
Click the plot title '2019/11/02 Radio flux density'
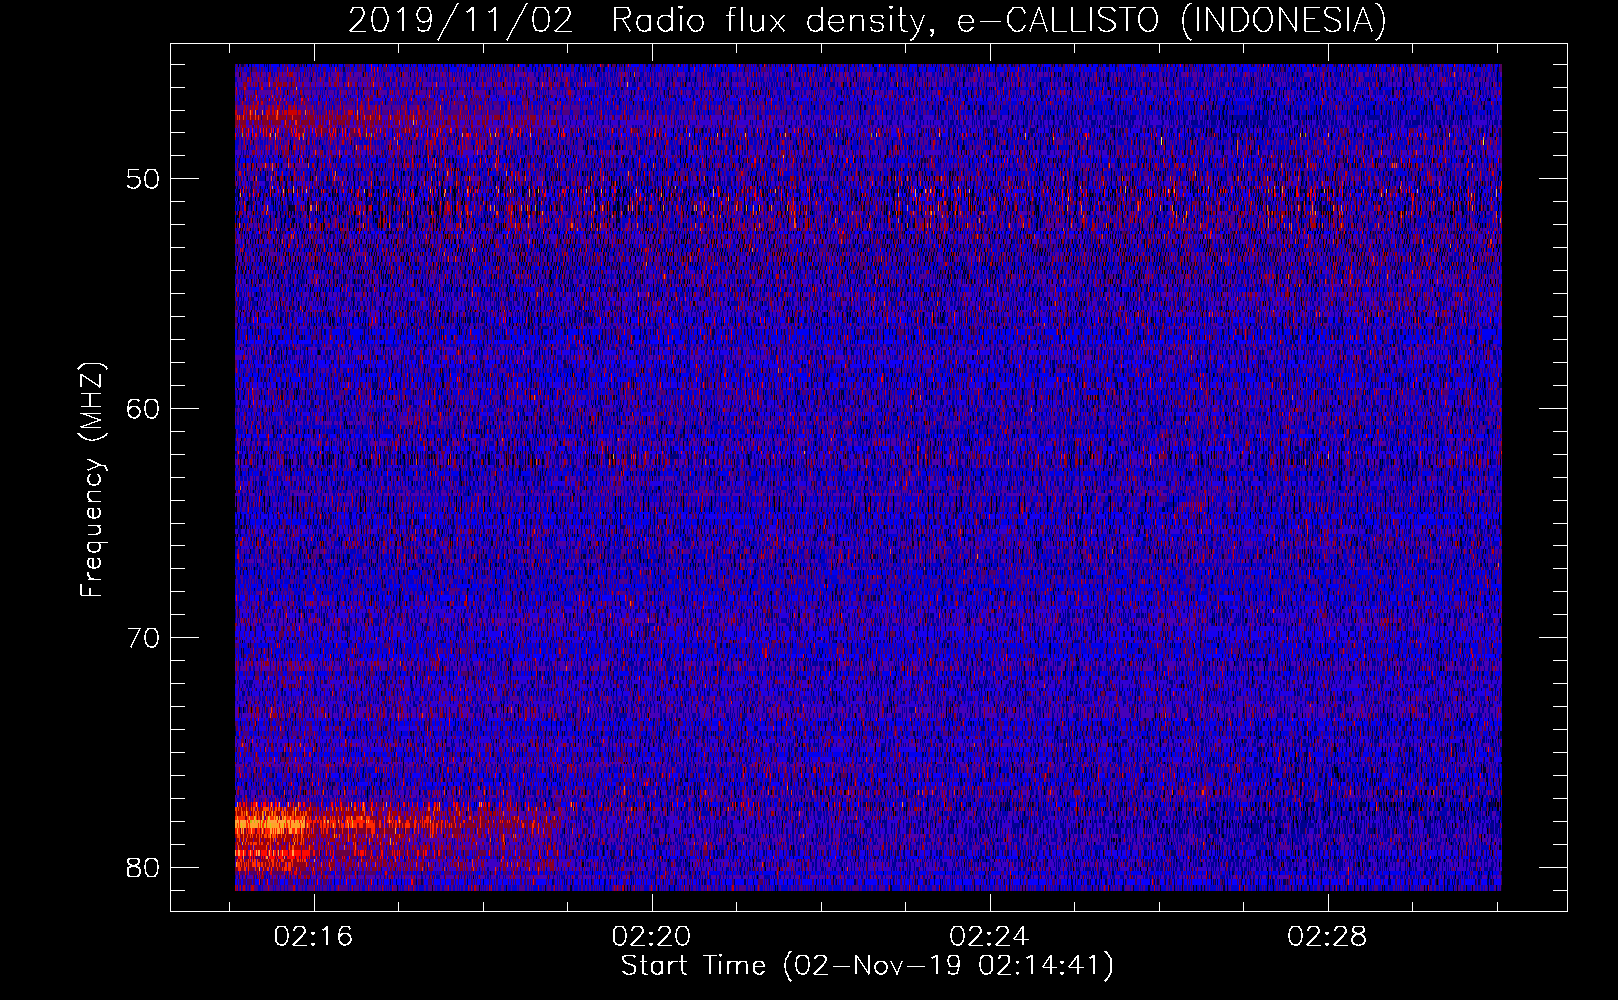pyautogui.click(x=868, y=20)
